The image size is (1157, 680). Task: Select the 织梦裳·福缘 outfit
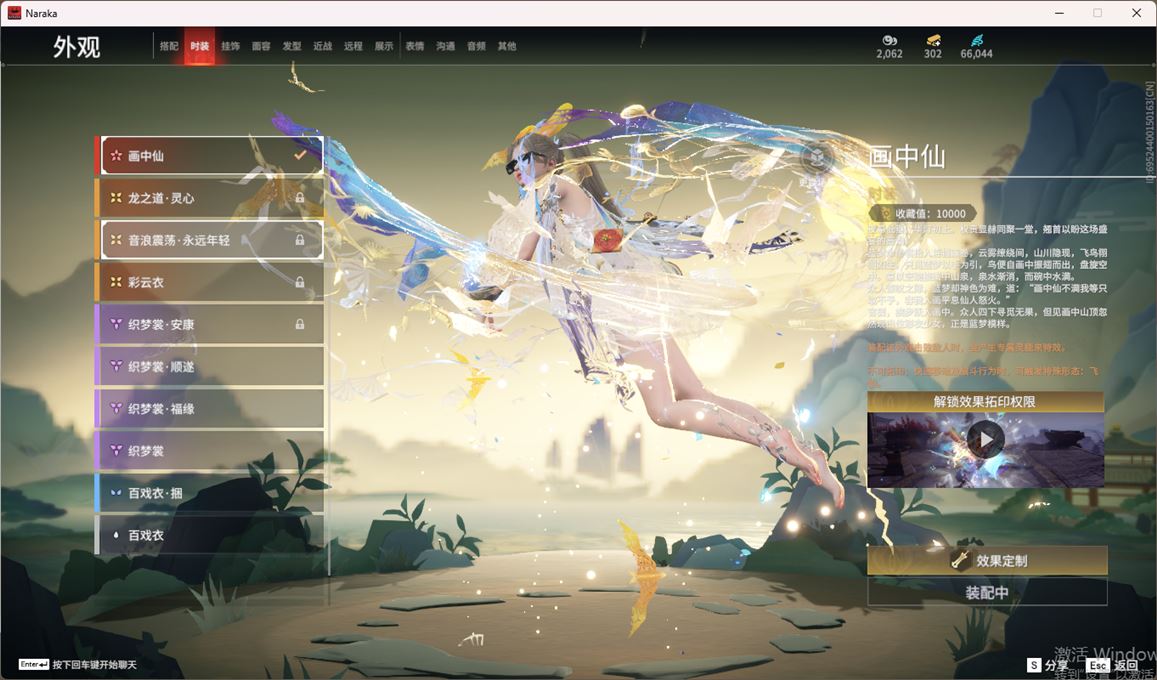210,409
